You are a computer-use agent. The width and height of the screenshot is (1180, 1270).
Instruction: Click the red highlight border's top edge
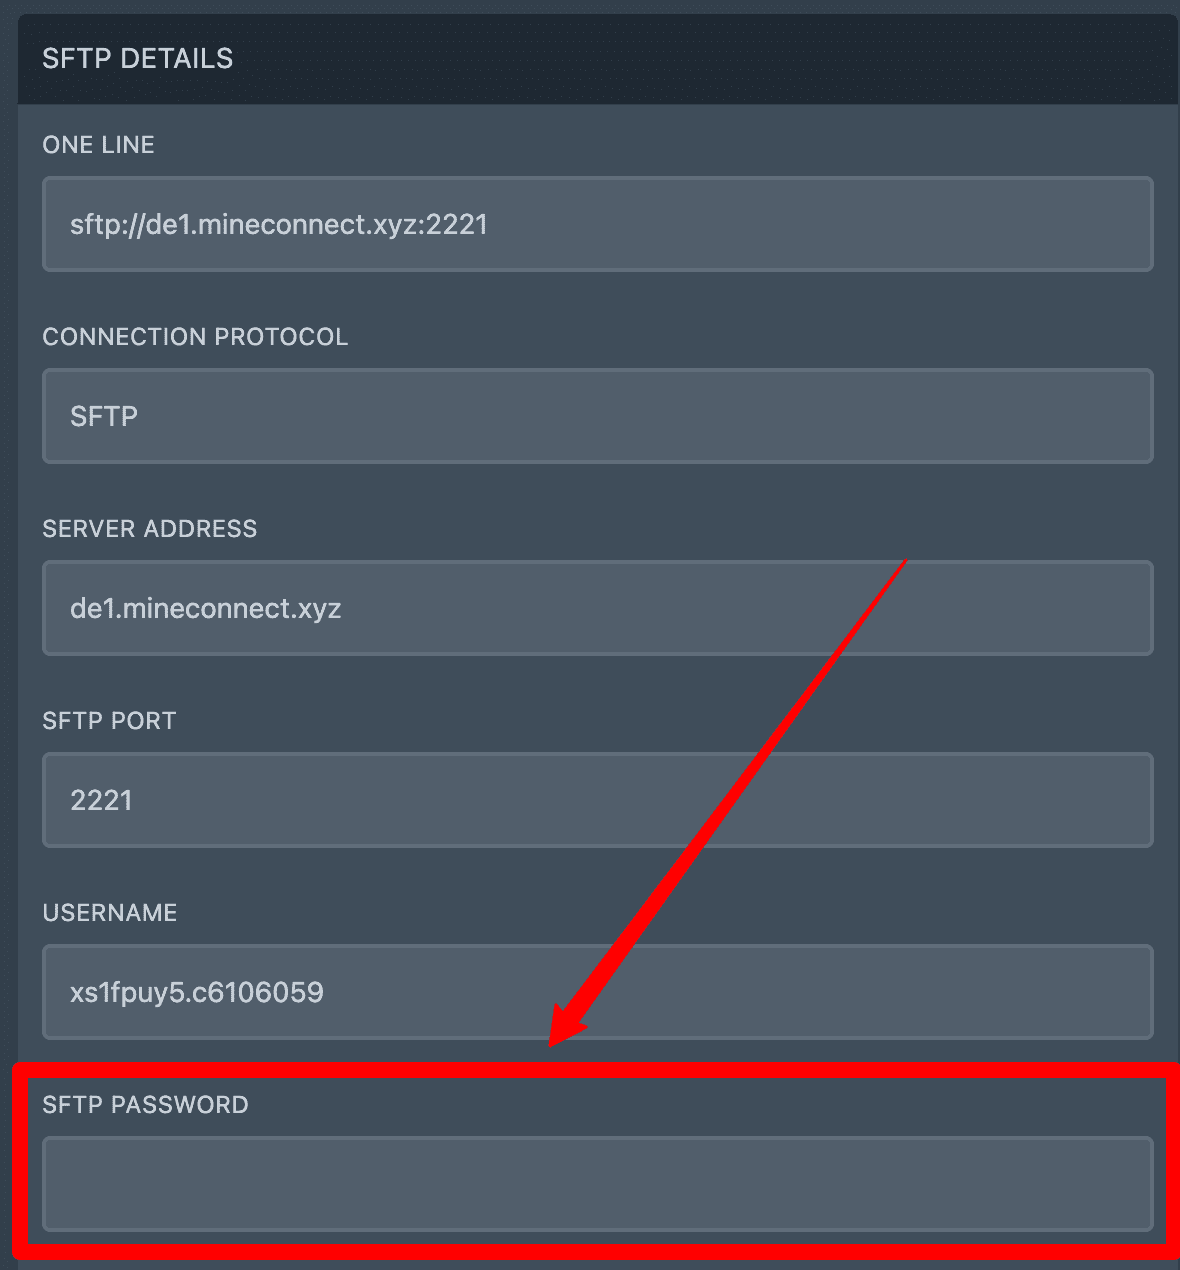coord(597,1071)
